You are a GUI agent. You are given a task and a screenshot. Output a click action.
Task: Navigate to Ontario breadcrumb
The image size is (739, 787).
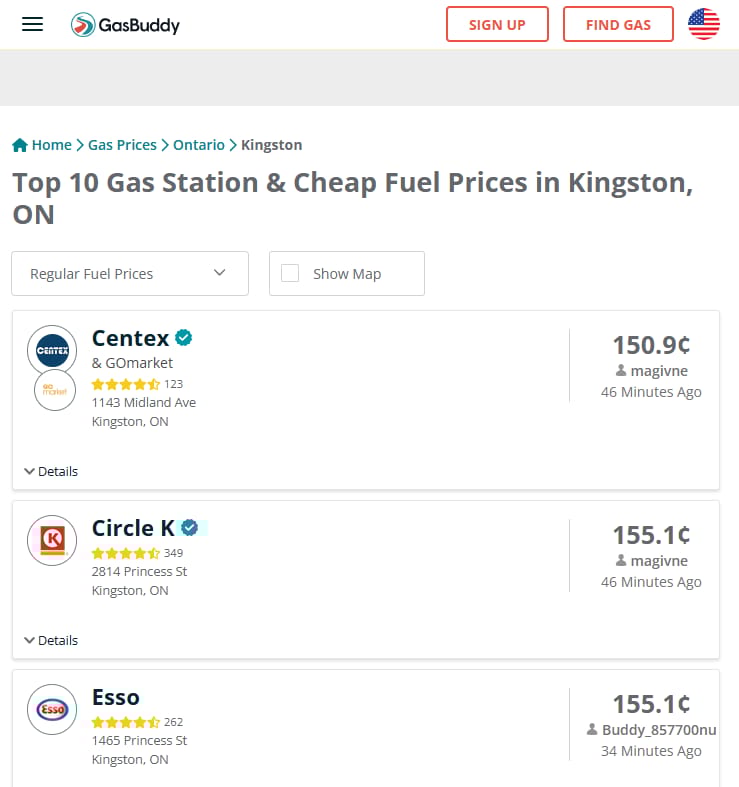click(x=199, y=145)
